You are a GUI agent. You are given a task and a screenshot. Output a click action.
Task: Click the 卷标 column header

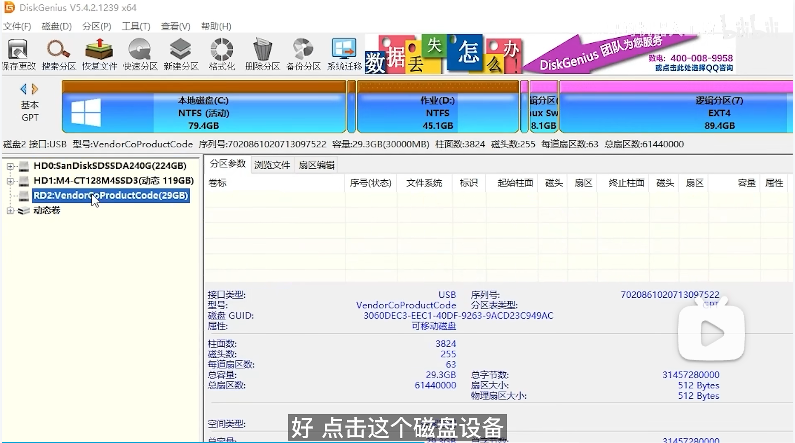pos(275,183)
